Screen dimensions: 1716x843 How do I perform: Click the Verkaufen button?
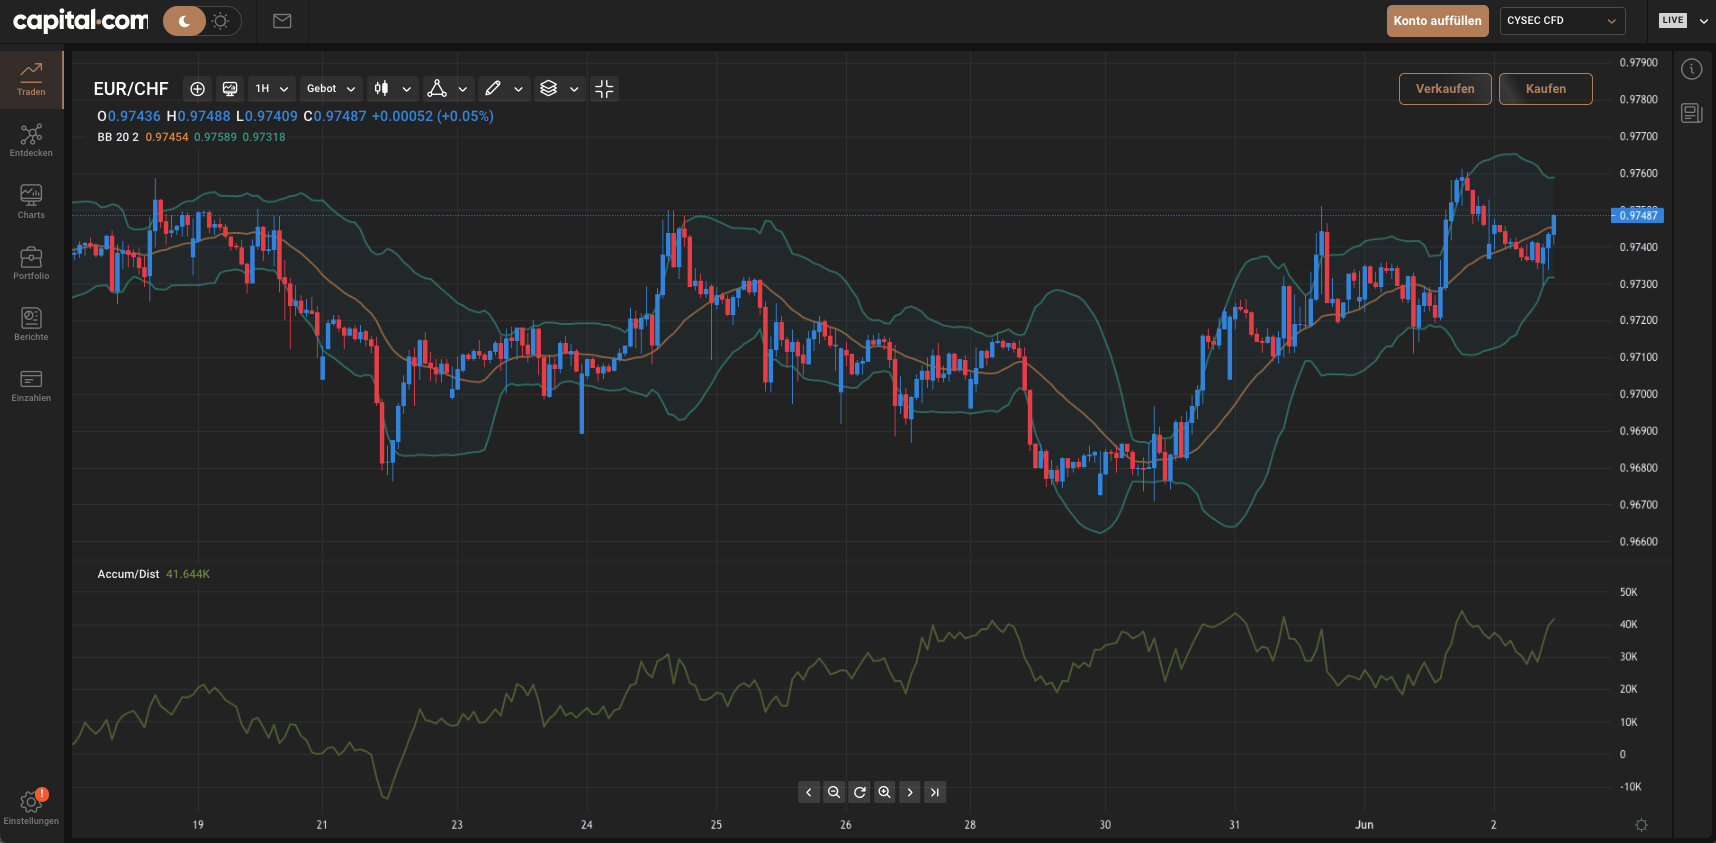click(x=1445, y=89)
